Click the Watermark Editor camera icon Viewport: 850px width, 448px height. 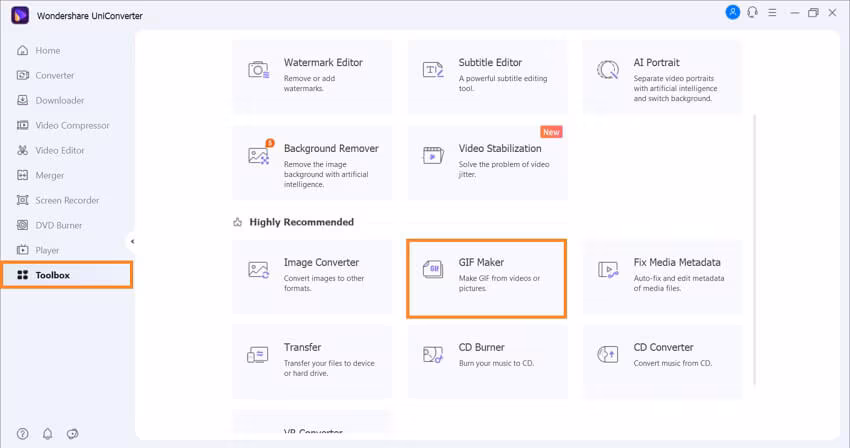tap(259, 70)
